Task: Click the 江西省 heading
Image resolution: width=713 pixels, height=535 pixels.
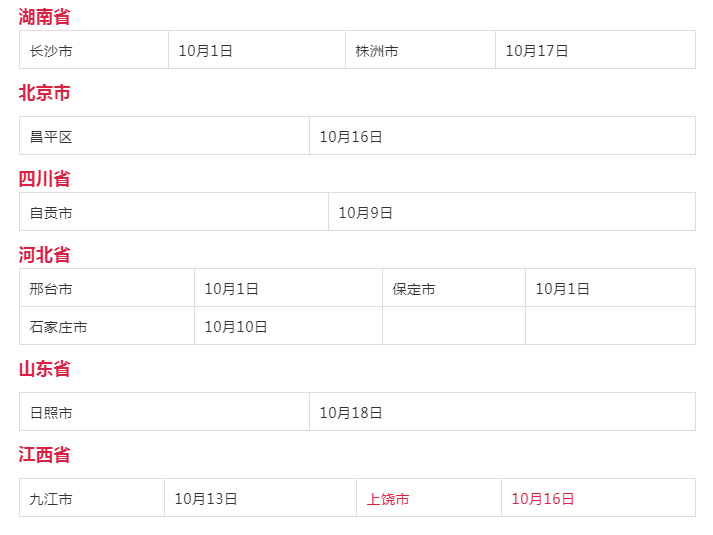Action: (x=44, y=455)
